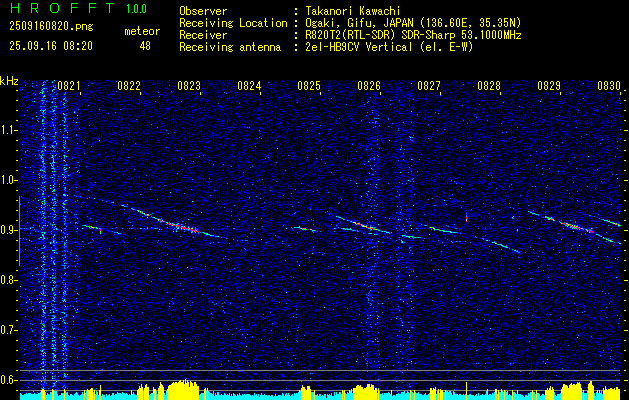
Task: Click the 0821 time marker
Action: (x=69, y=86)
